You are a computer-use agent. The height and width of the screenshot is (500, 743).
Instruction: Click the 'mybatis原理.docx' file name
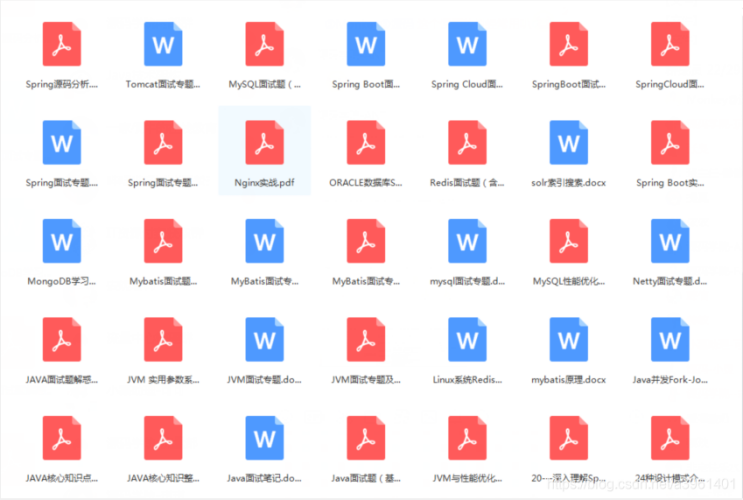pos(569,380)
